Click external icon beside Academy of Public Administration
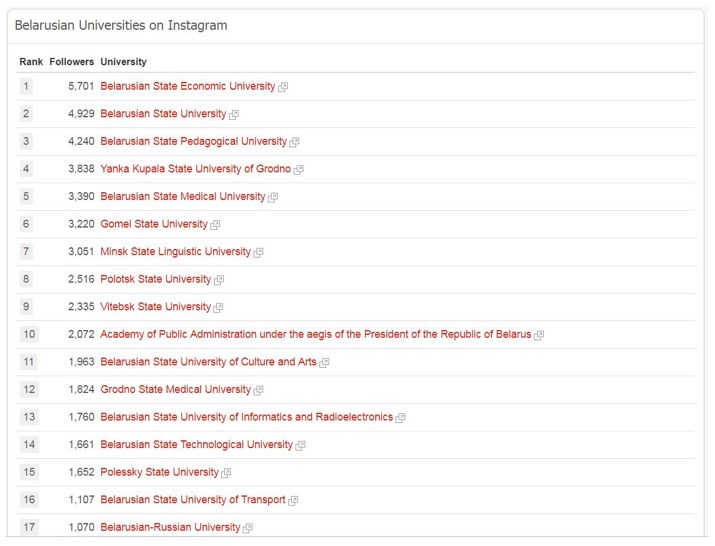Image resolution: width=715 pixels, height=546 pixels. coord(539,335)
